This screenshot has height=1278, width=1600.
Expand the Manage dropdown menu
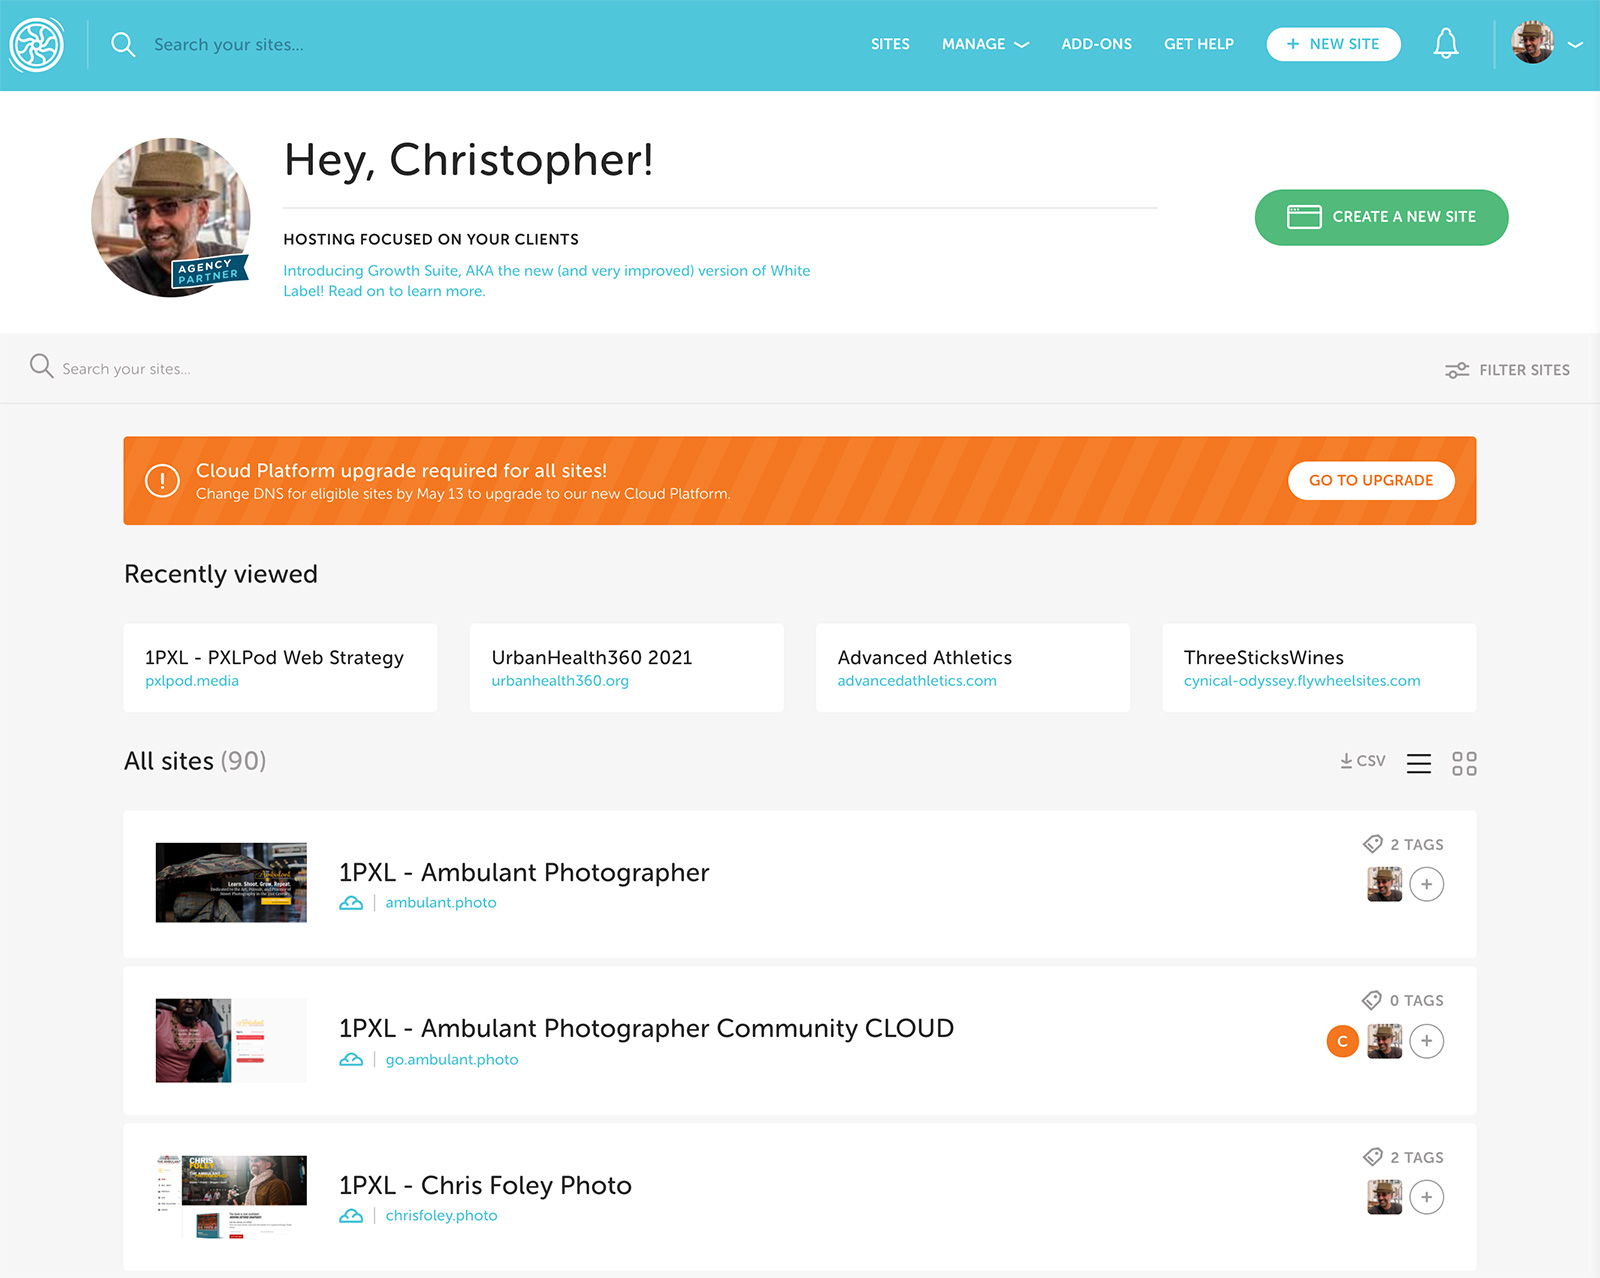tap(985, 44)
